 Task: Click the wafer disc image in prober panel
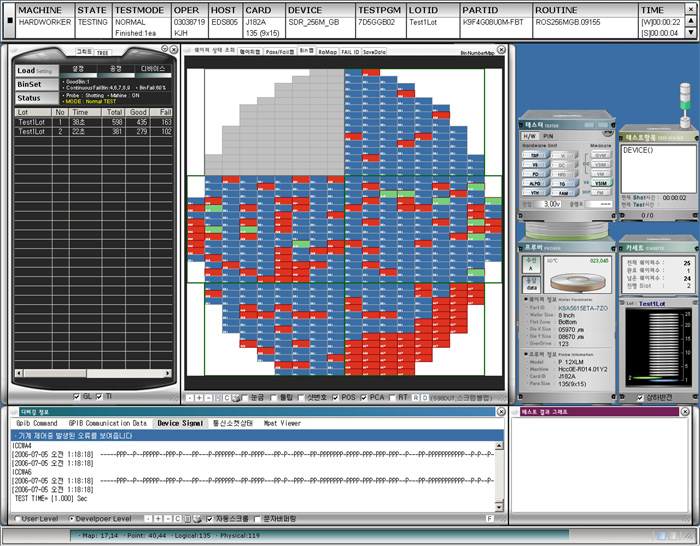[x=577, y=282]
